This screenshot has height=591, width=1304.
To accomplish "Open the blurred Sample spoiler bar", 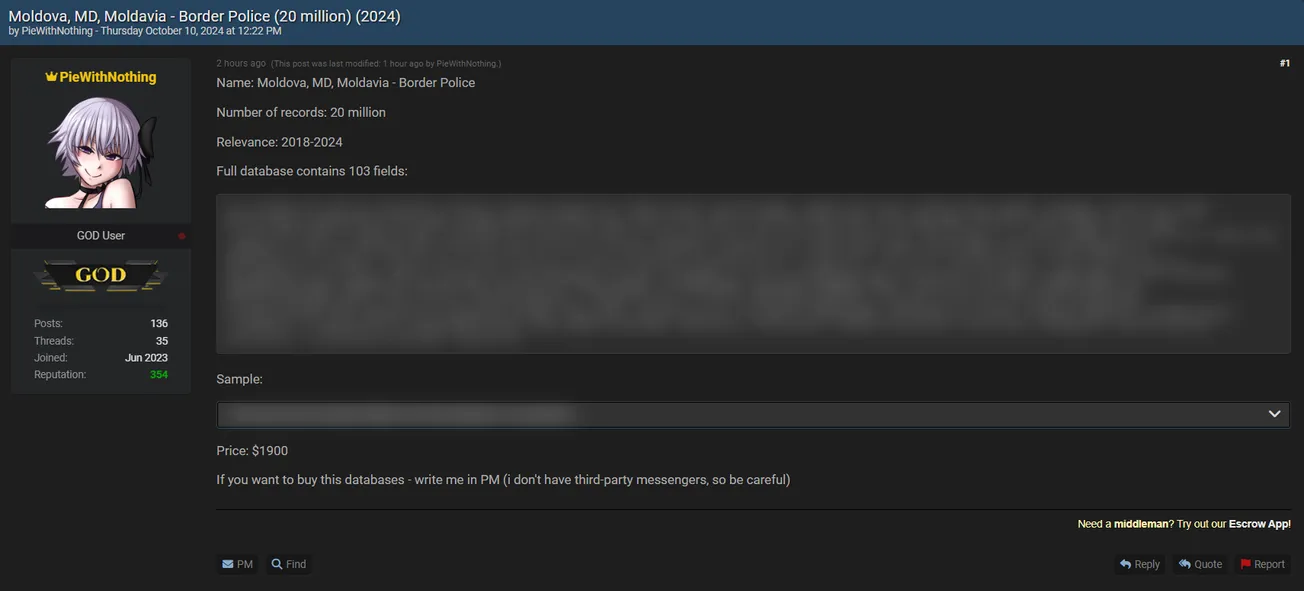I will click(753, 414).
